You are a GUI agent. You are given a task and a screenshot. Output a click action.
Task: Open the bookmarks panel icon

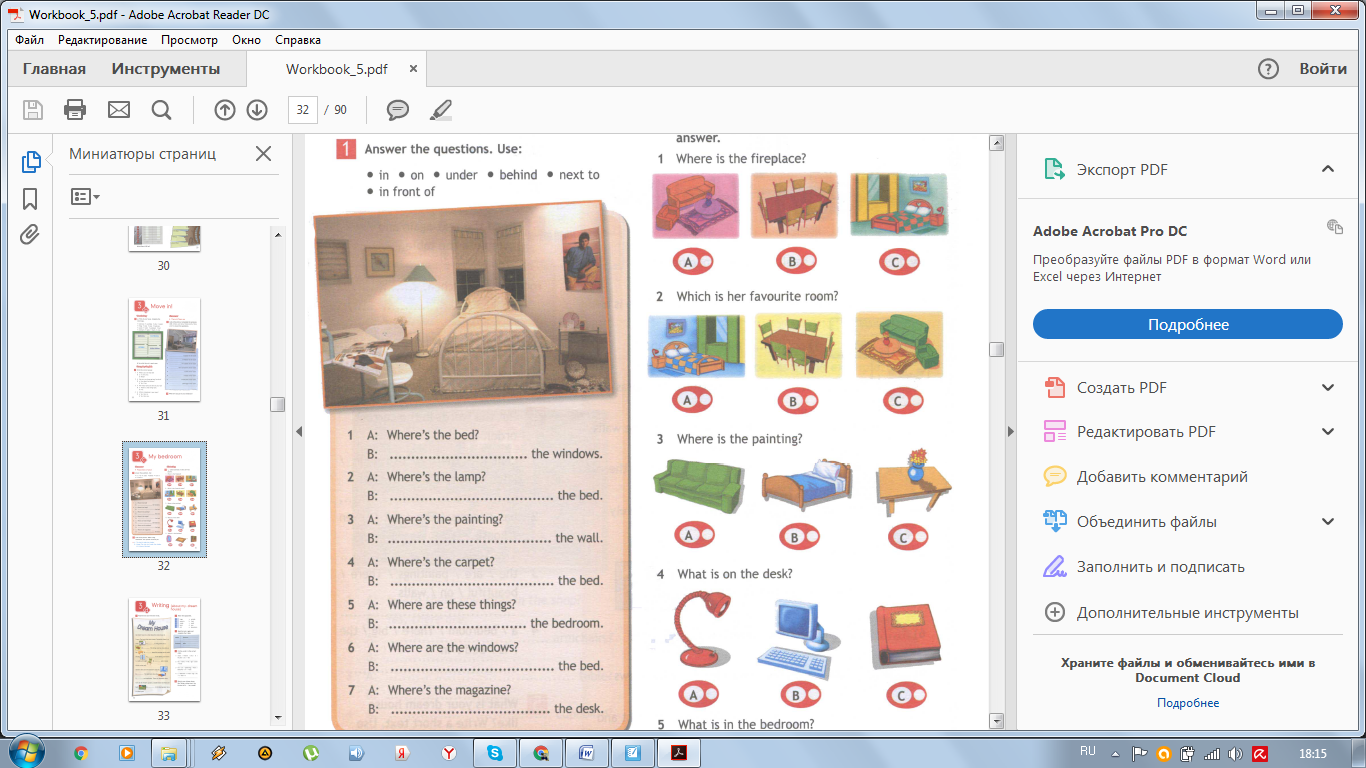click(30, 198)
